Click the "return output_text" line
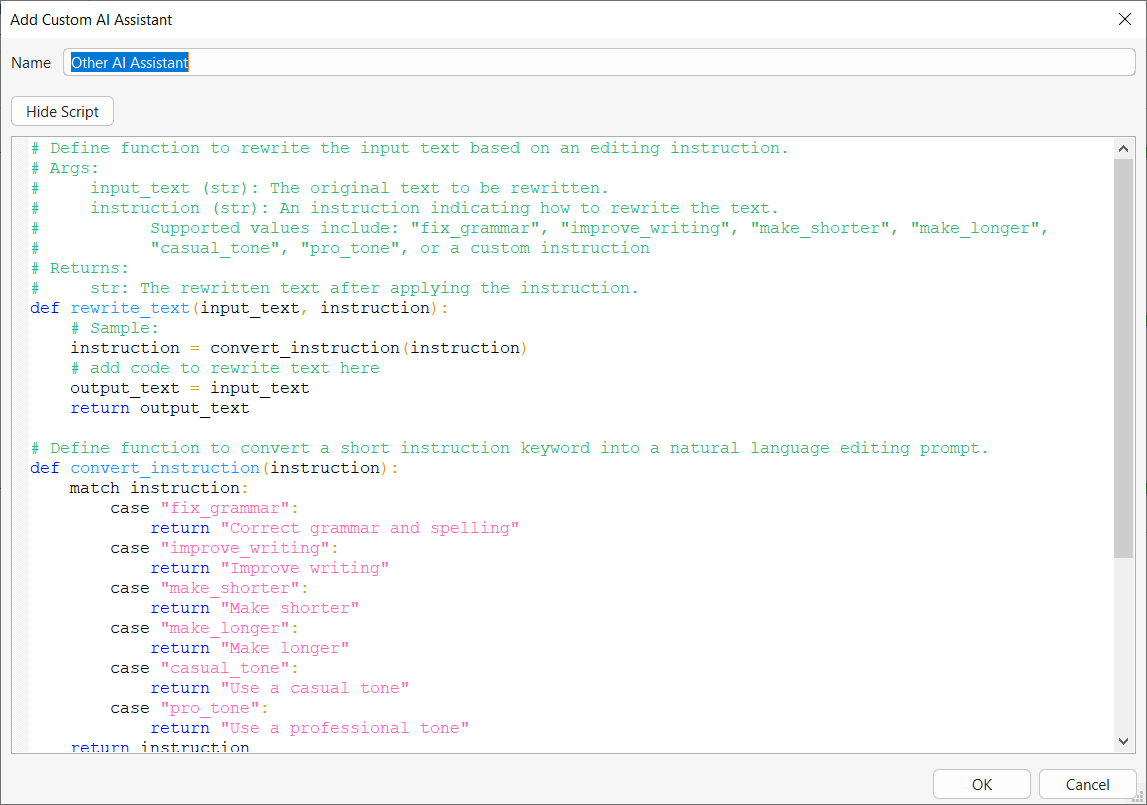This screenshot has width=1147, height=805. pyautogui.click(x=160, y=408)
